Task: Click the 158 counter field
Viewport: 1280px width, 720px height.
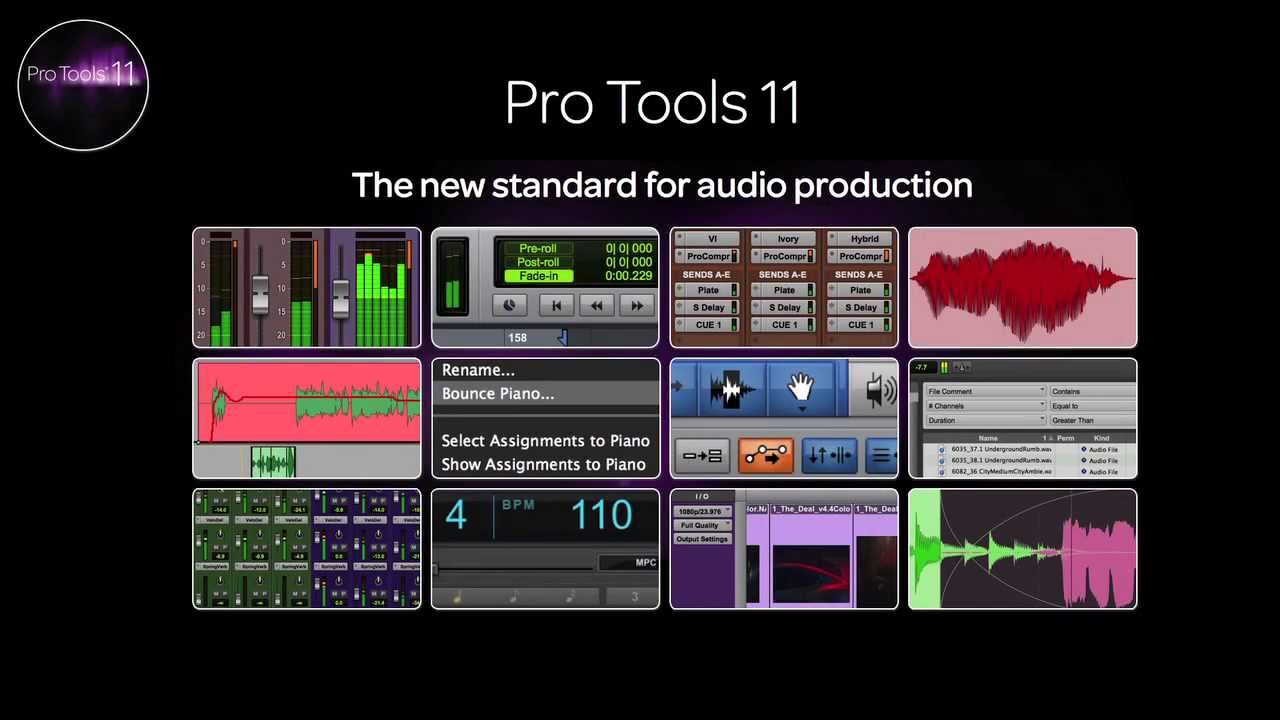Action: (x=517, y=337)
